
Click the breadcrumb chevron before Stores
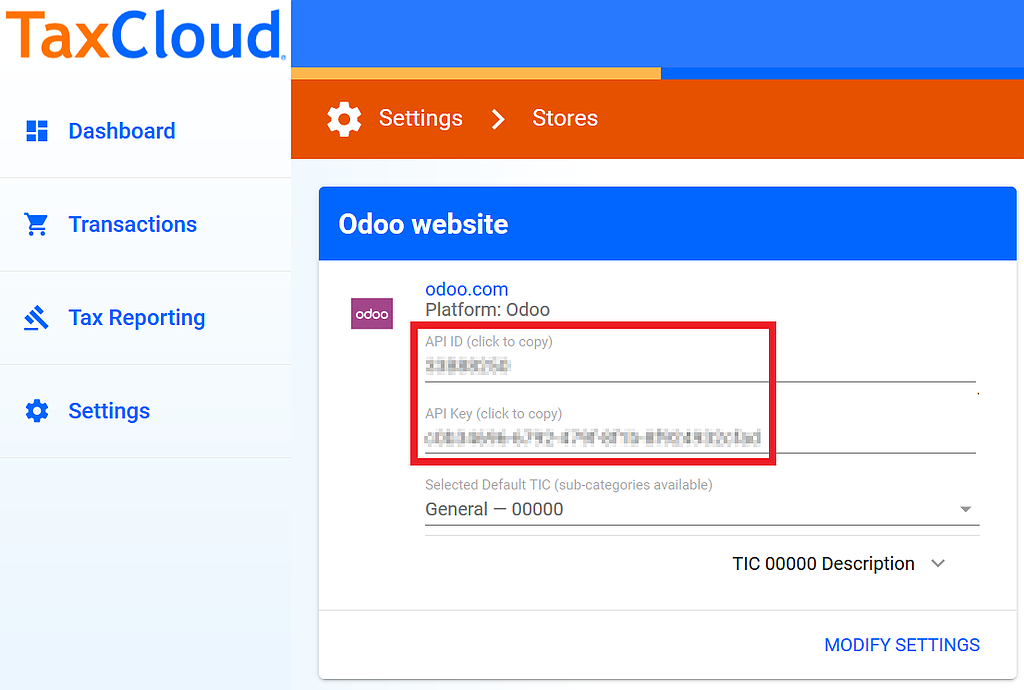click(x=498, y=119)
